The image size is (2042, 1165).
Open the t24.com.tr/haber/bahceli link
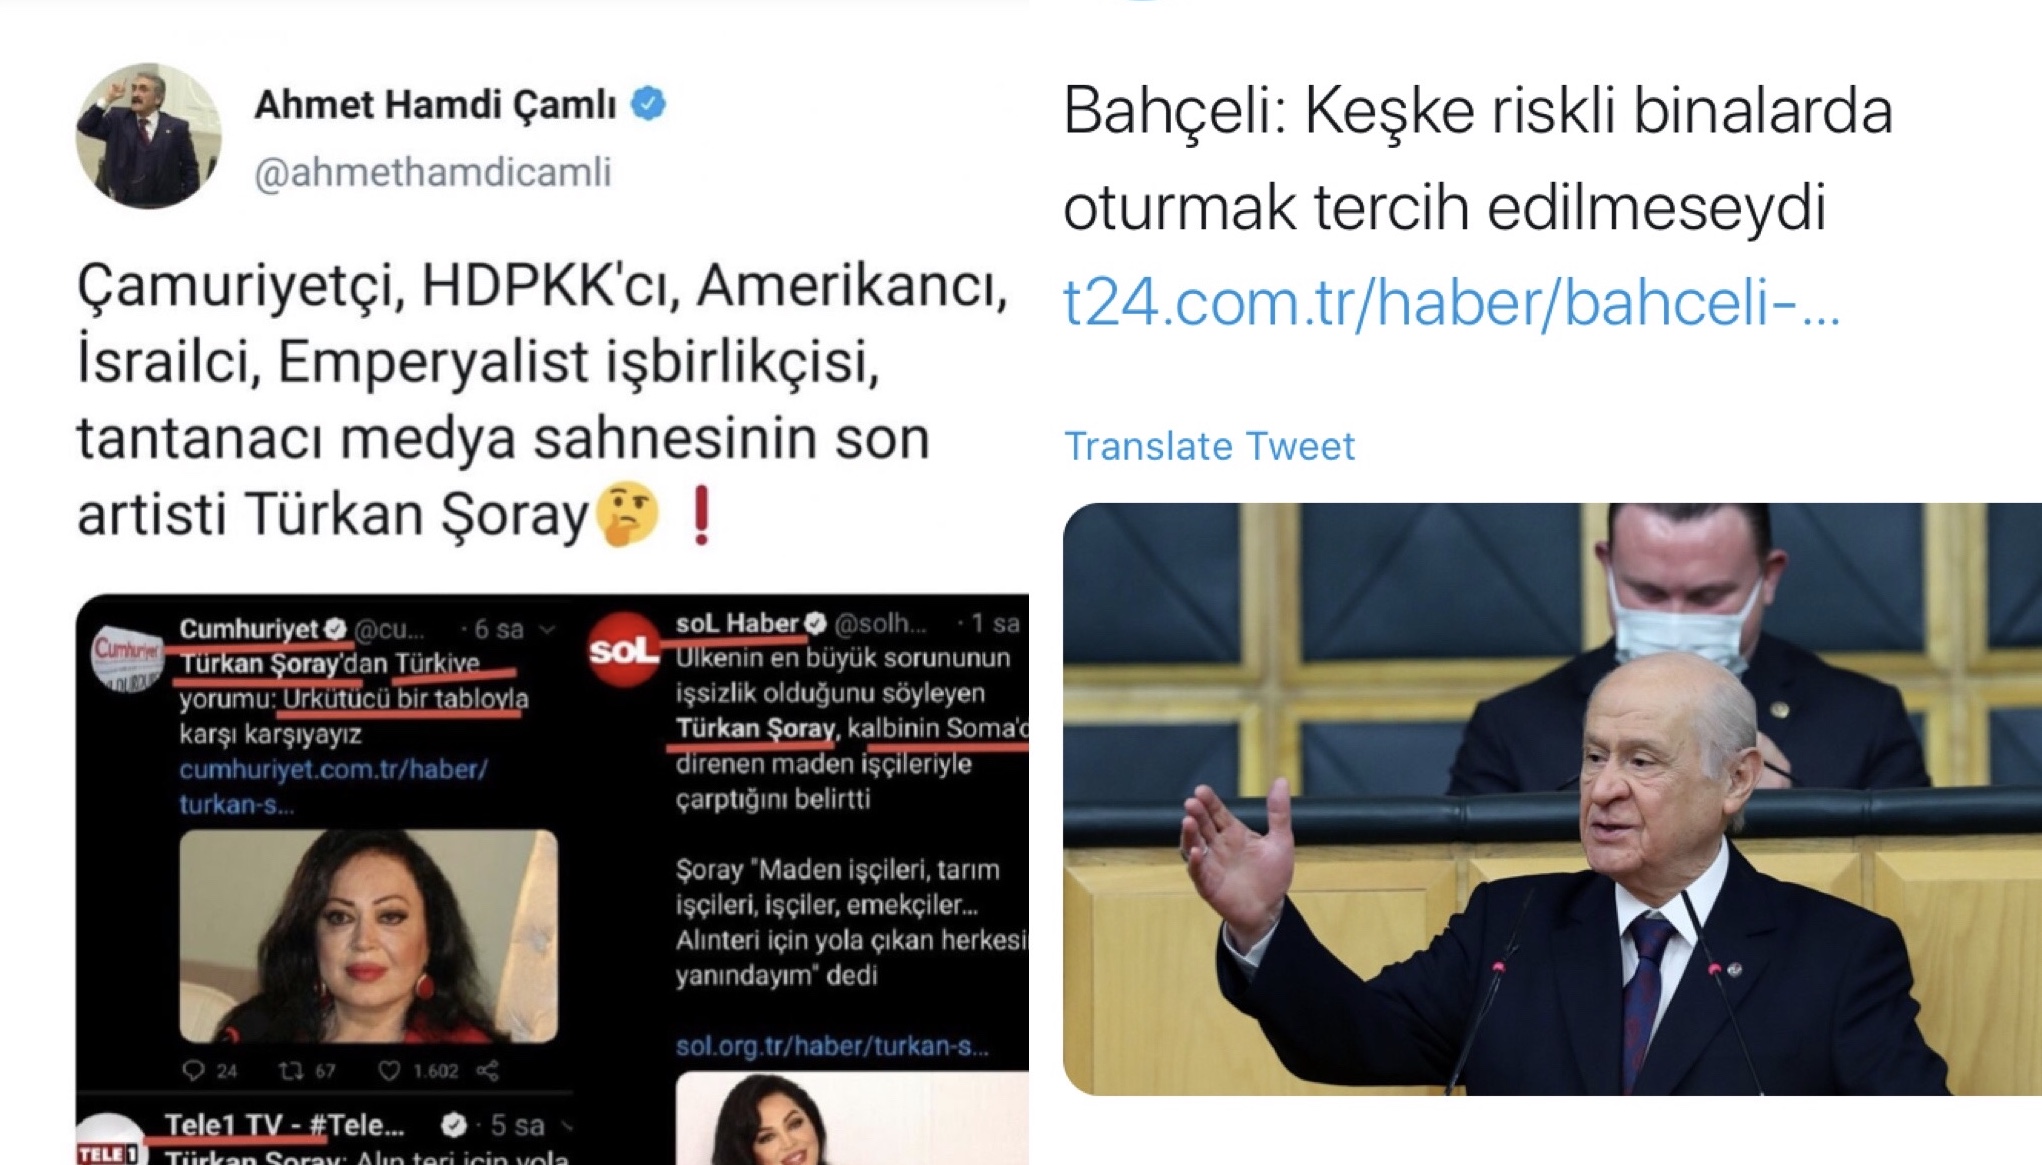1451,302
